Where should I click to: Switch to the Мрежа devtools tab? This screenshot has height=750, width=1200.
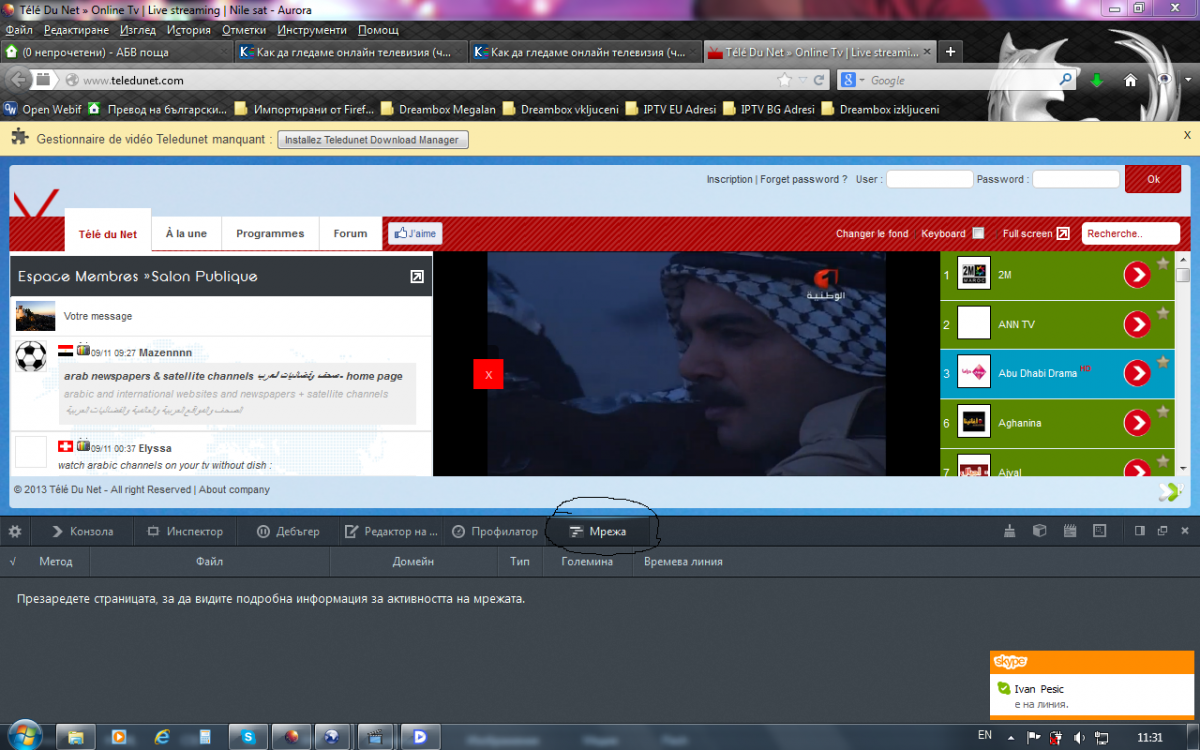598,531
